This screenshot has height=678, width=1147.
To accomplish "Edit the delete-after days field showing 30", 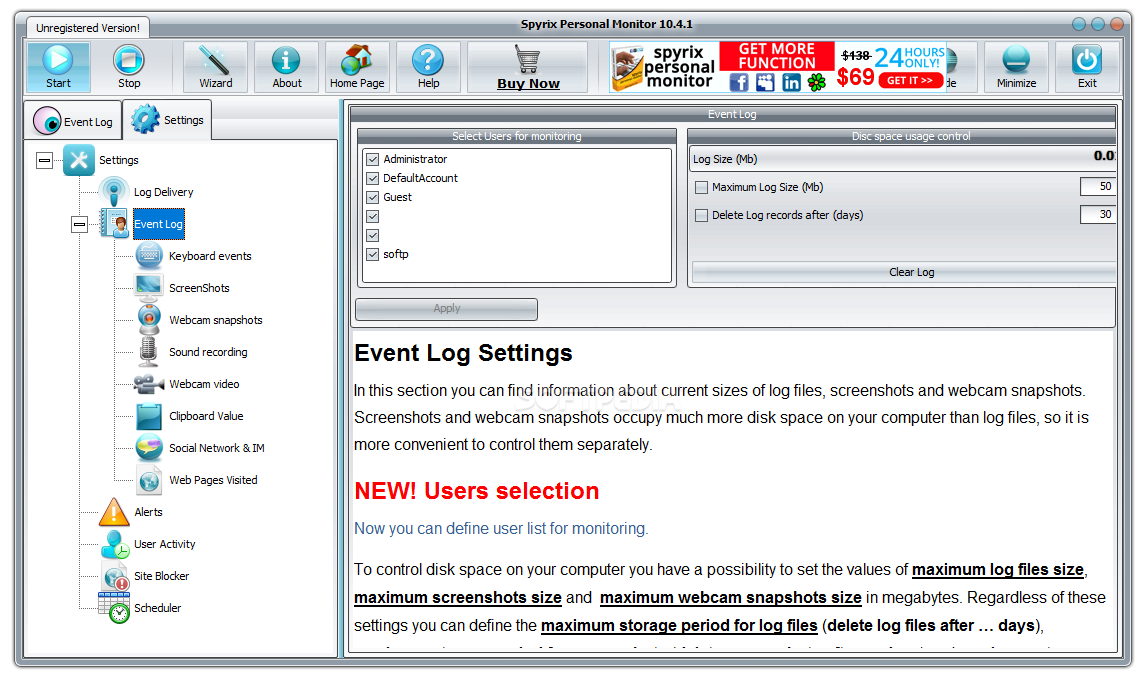I will tap(1097, 214).
